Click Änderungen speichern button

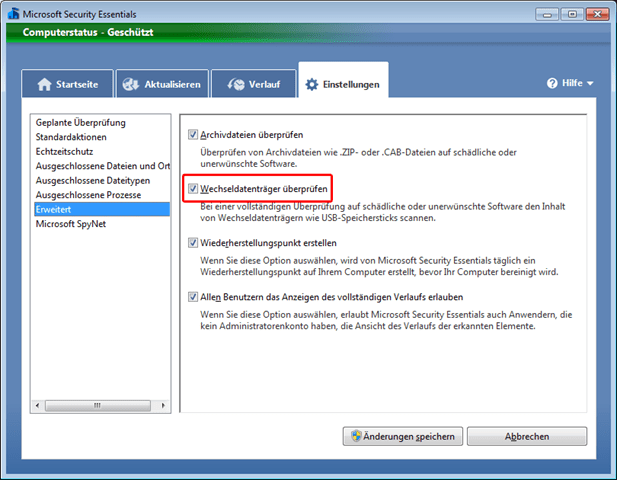[x=403, y=436]
